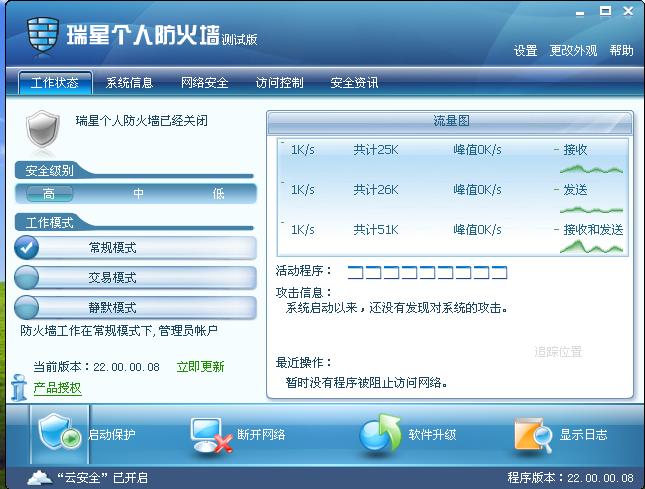645x489 pixels.
Task: Click the 系统启动以来 attack info message
Action: (397, 307)
